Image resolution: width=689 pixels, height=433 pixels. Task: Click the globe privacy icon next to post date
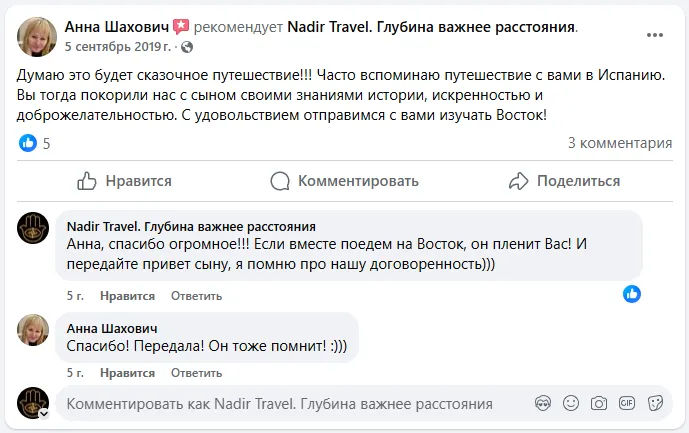click(187, 47)
